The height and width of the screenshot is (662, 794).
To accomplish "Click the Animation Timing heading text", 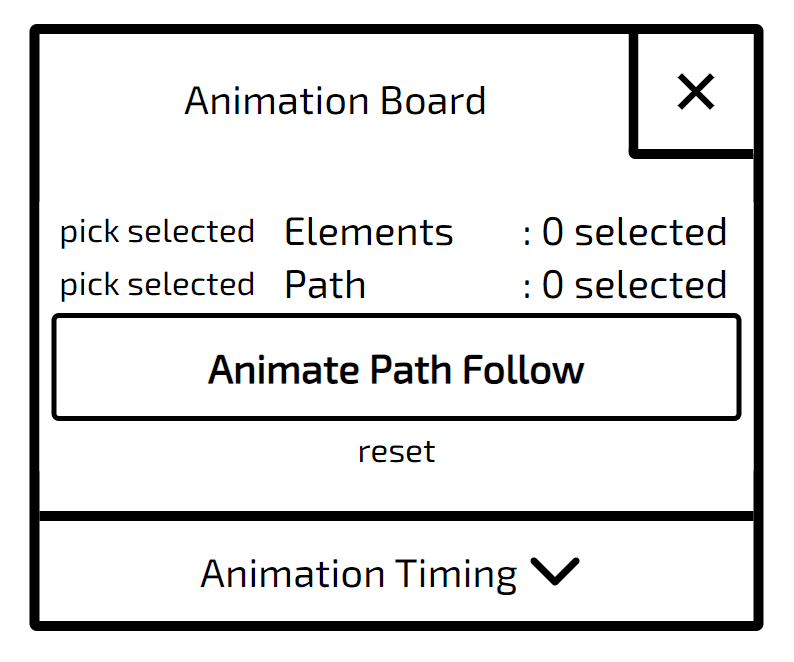I will pos(359,574).
